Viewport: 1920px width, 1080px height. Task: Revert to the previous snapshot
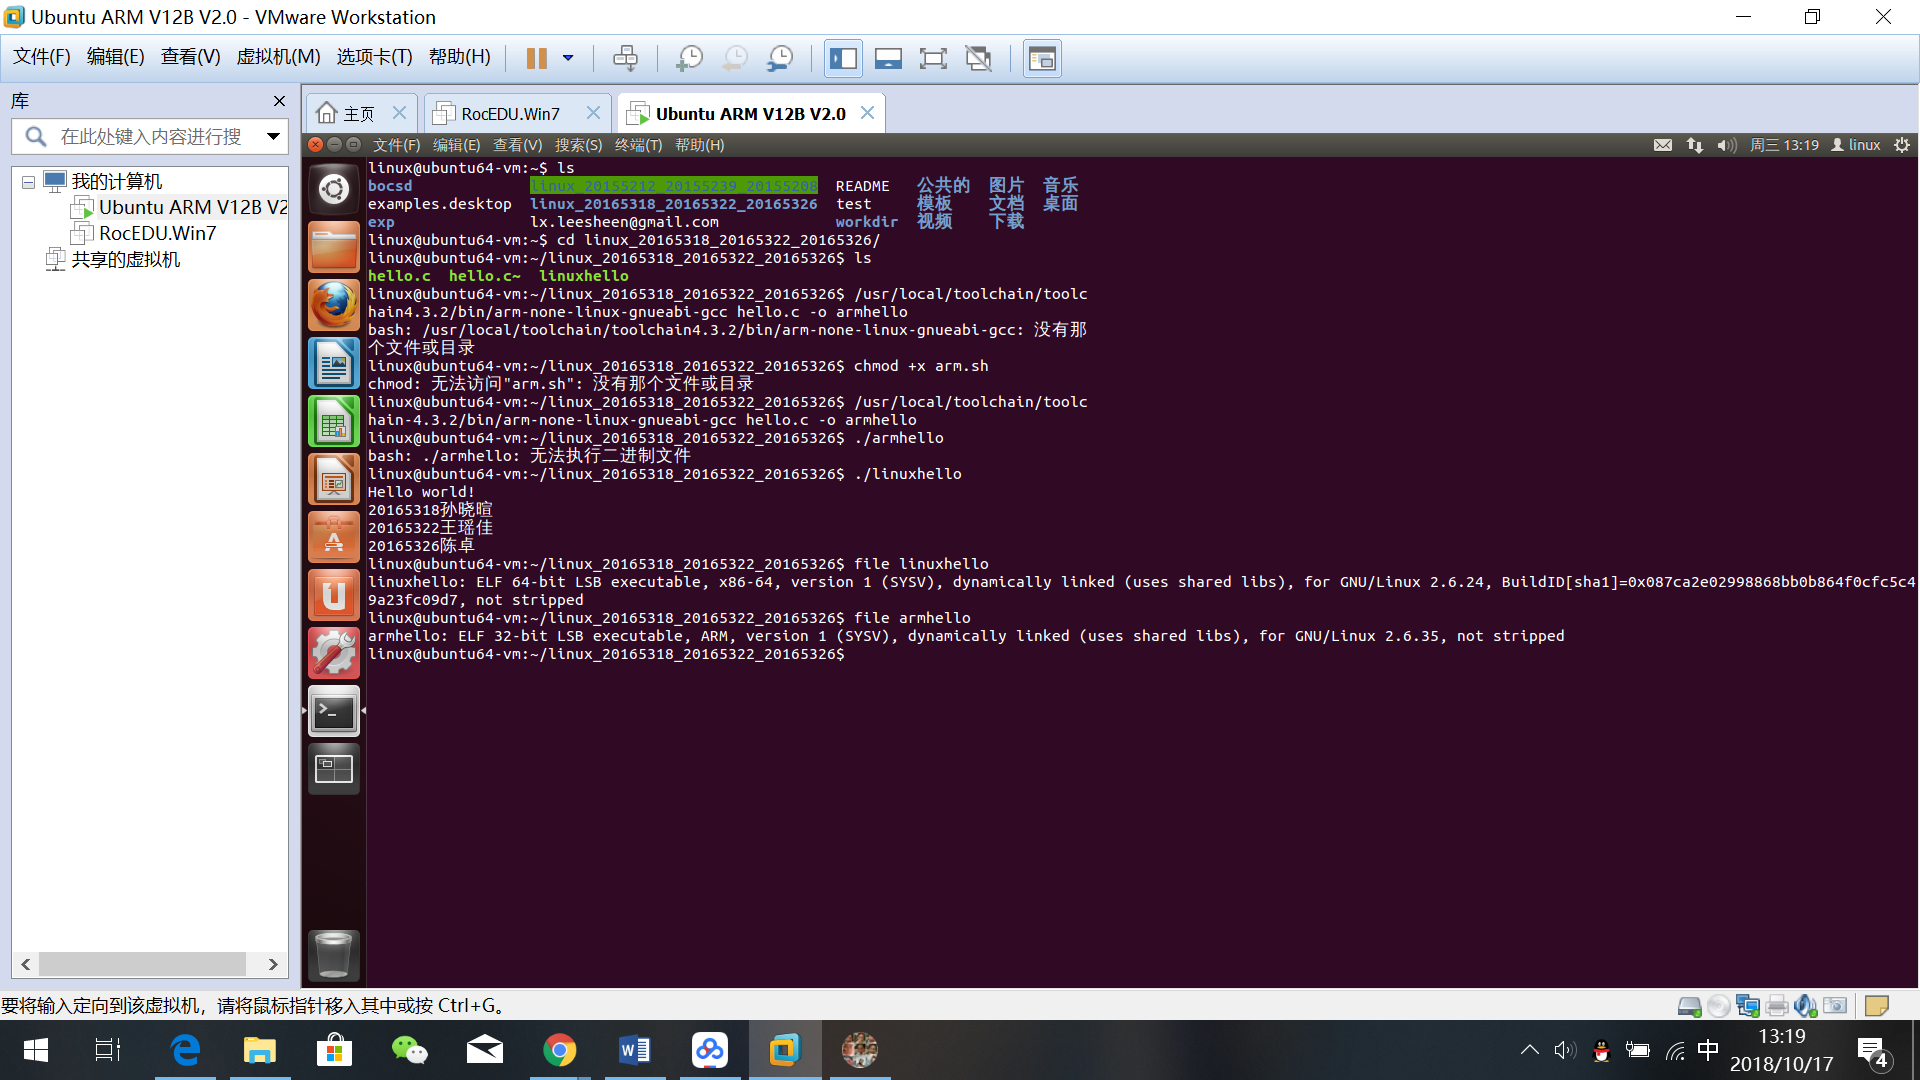(x=735, y=58)
